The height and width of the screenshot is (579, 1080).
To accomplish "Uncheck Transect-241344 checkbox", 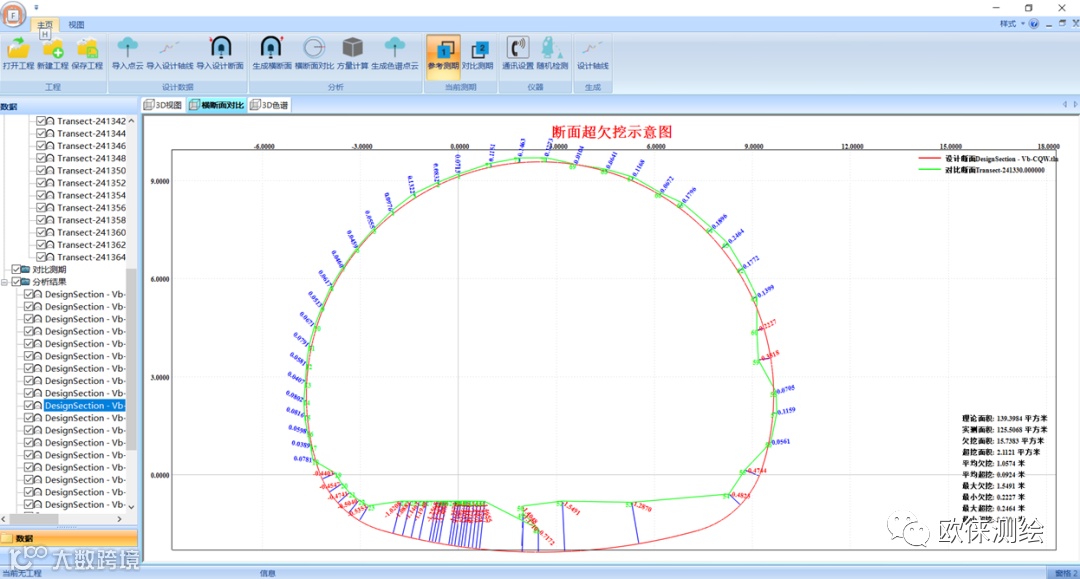I will tap(41, 134).
